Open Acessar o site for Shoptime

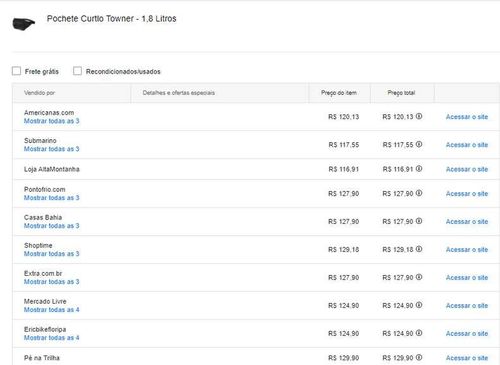coord(467,250)
